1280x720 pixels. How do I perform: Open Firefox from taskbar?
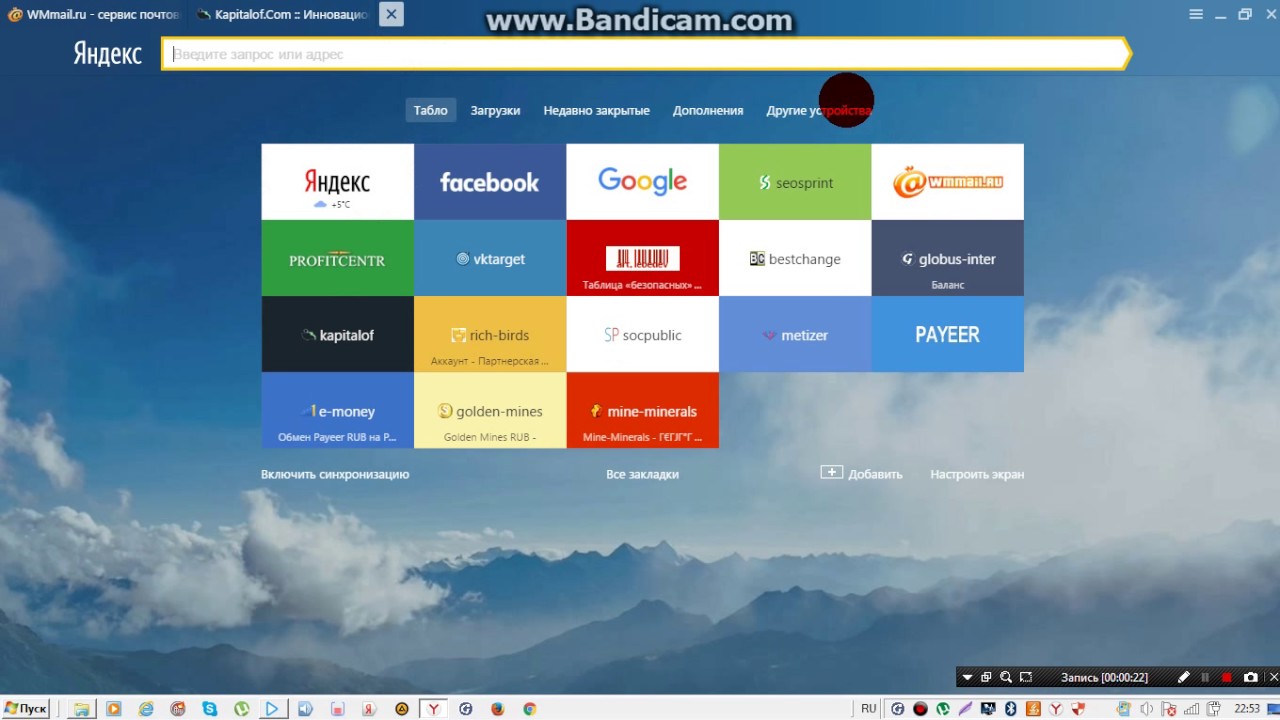[x=497, y=709]
